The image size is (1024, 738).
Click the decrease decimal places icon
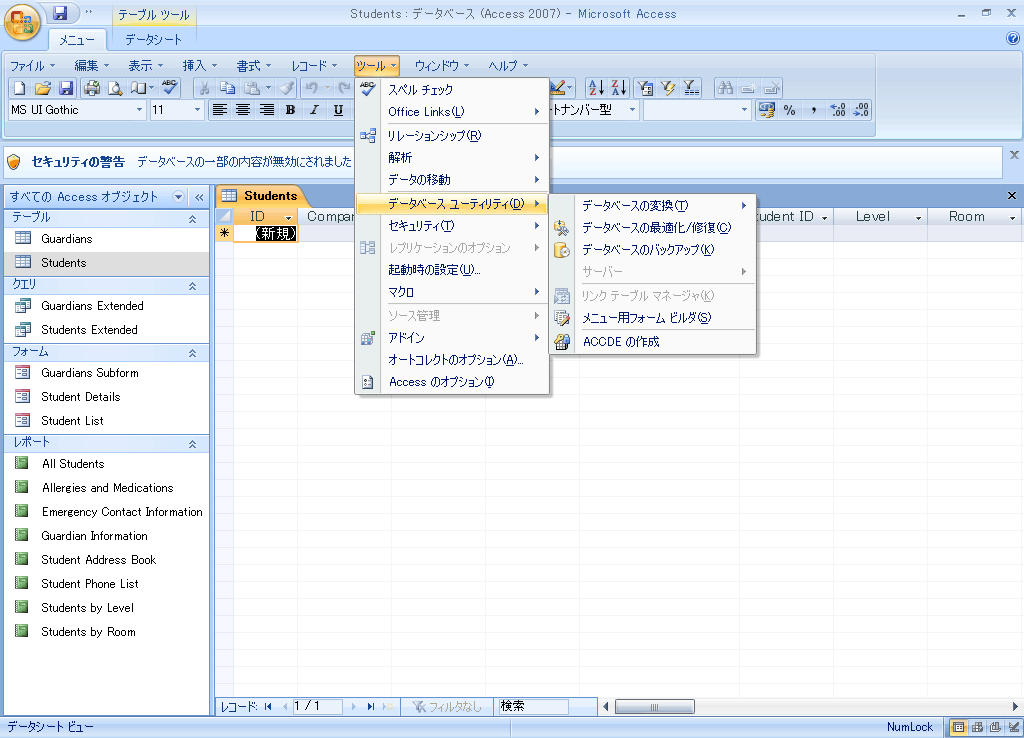coord(861,110)
